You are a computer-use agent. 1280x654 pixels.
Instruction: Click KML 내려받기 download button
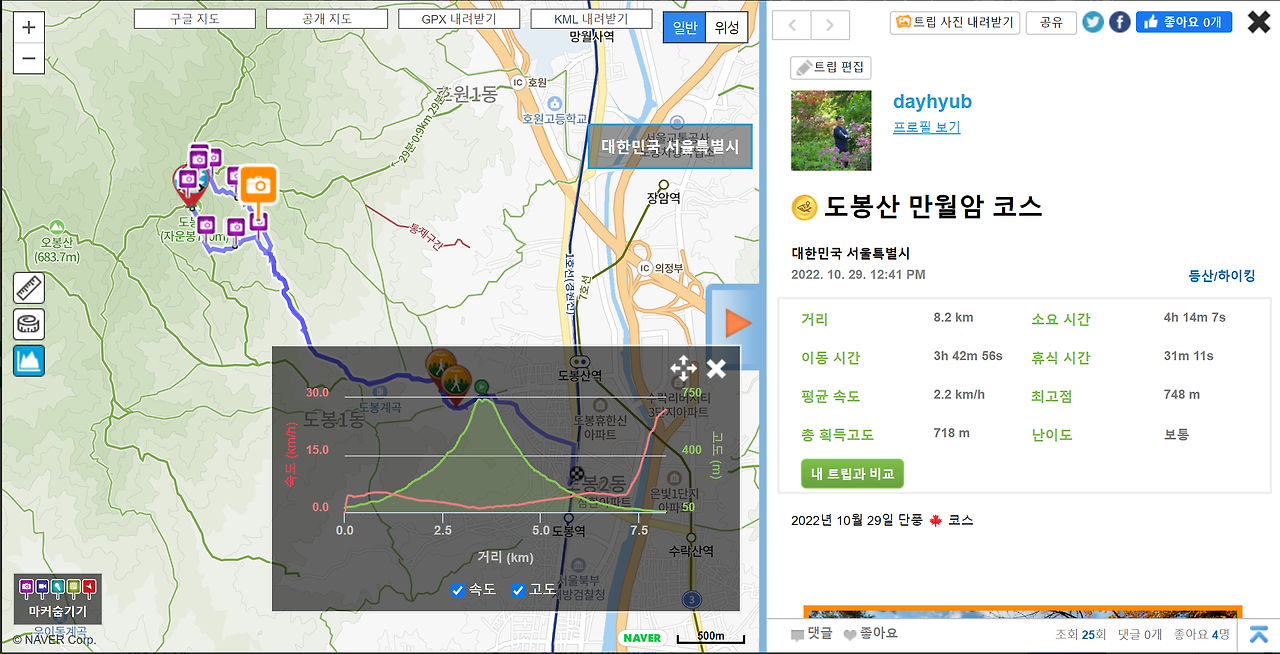(591, 19)
